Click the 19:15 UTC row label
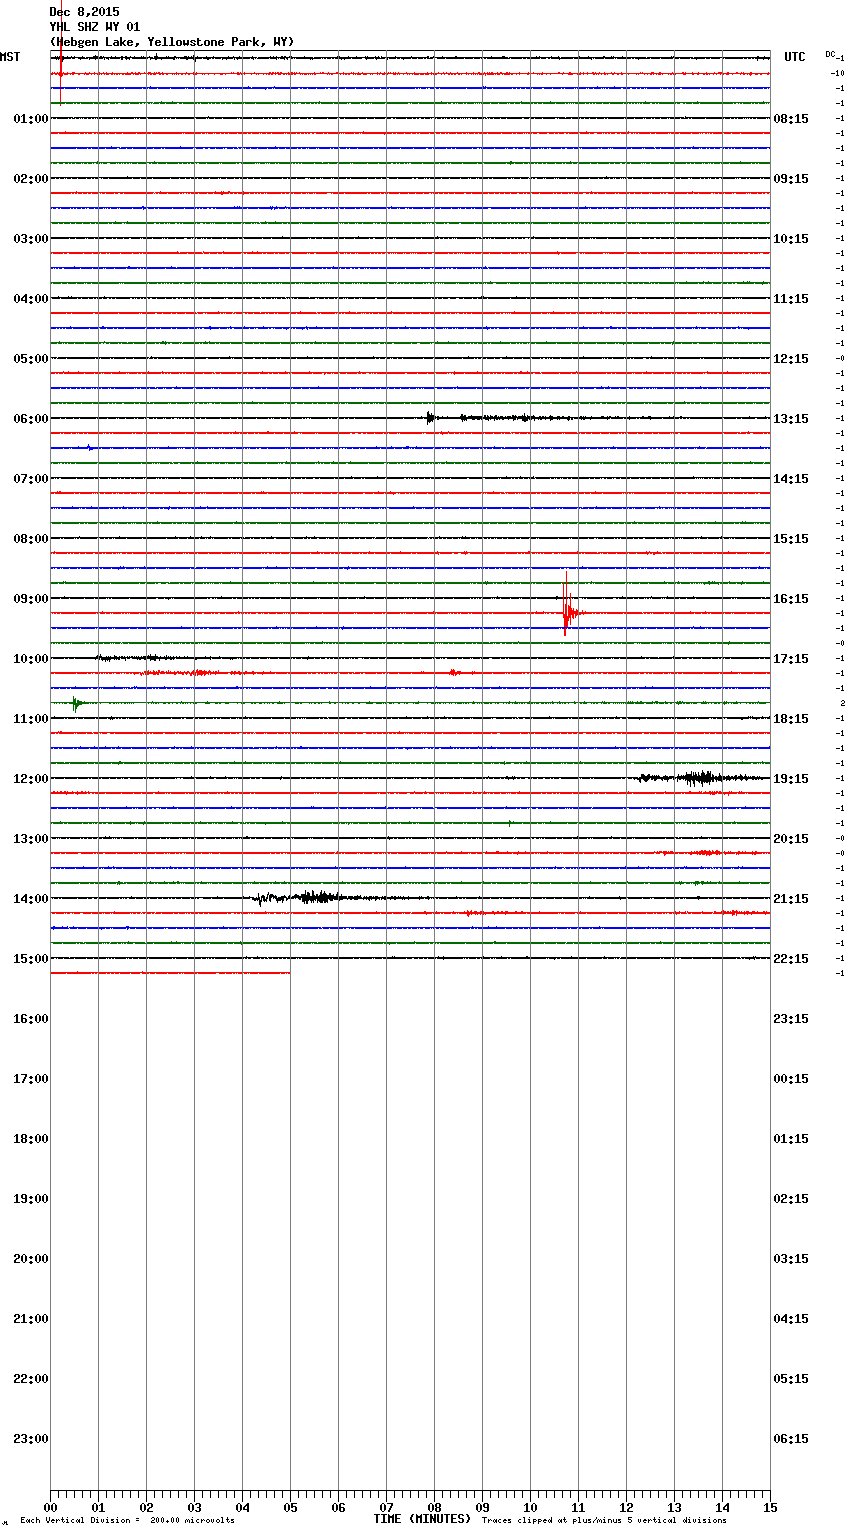850x1534 pixels. 791,779
